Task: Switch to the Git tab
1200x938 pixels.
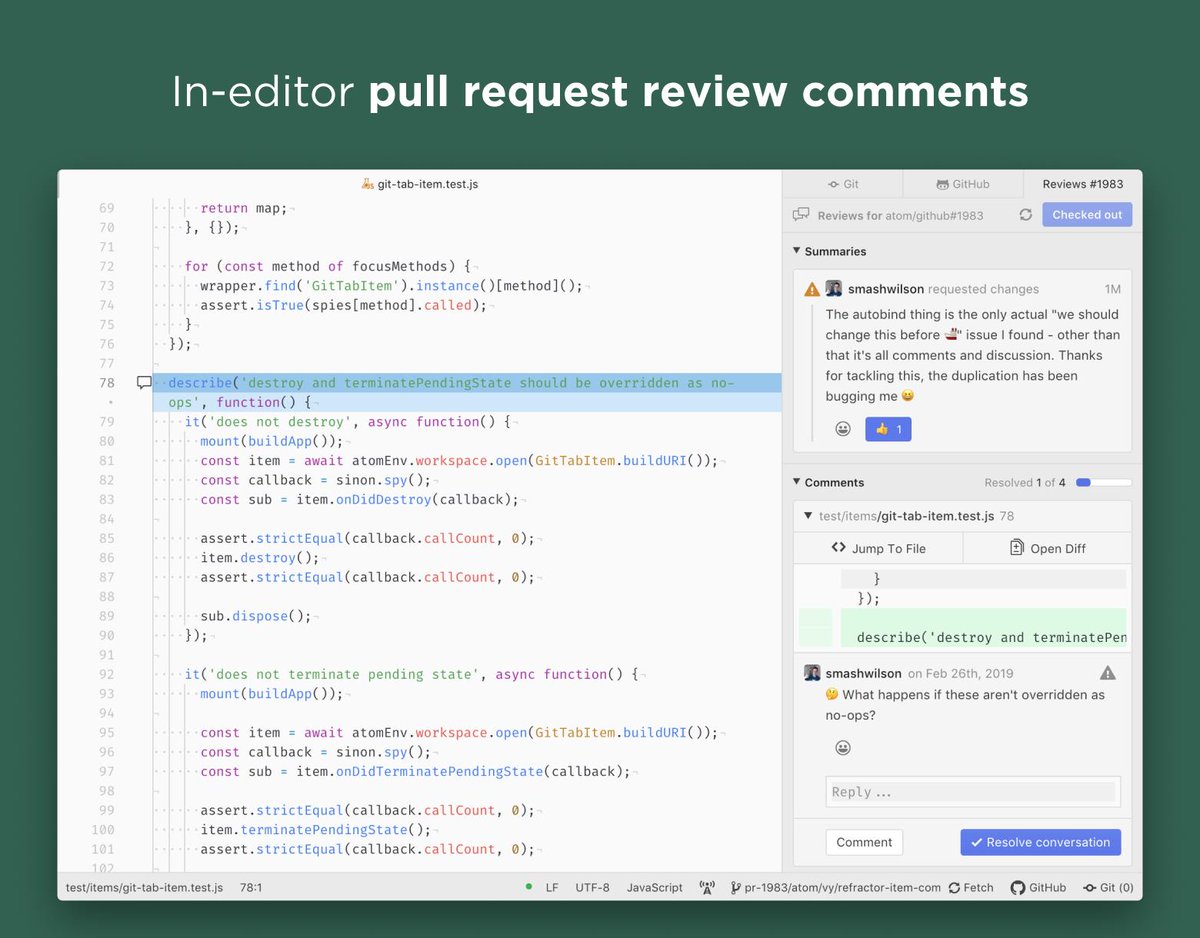Action: (x=843, y=184)
